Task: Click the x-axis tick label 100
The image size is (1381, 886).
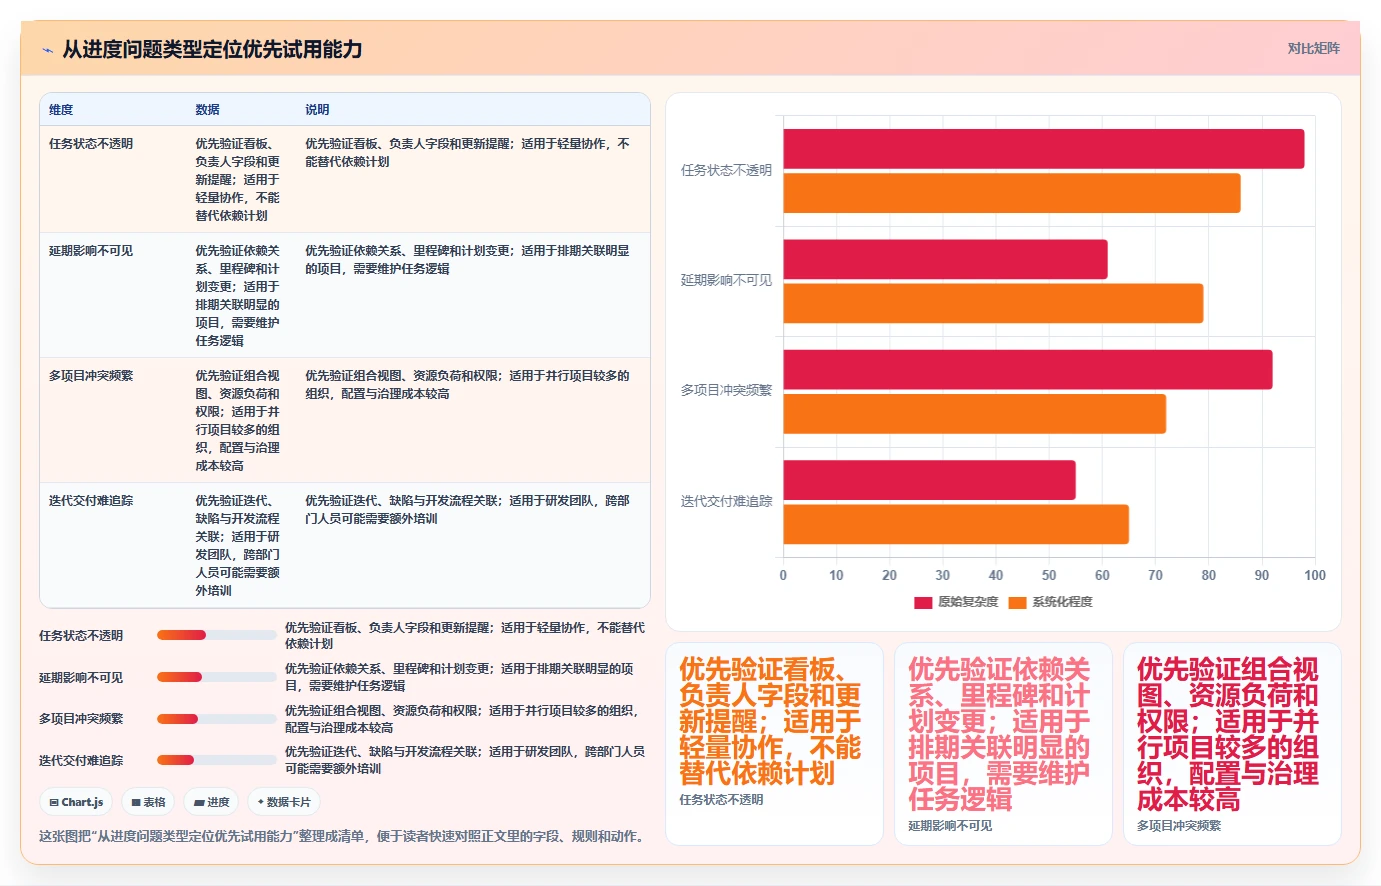Action: tap(1315, 575)
